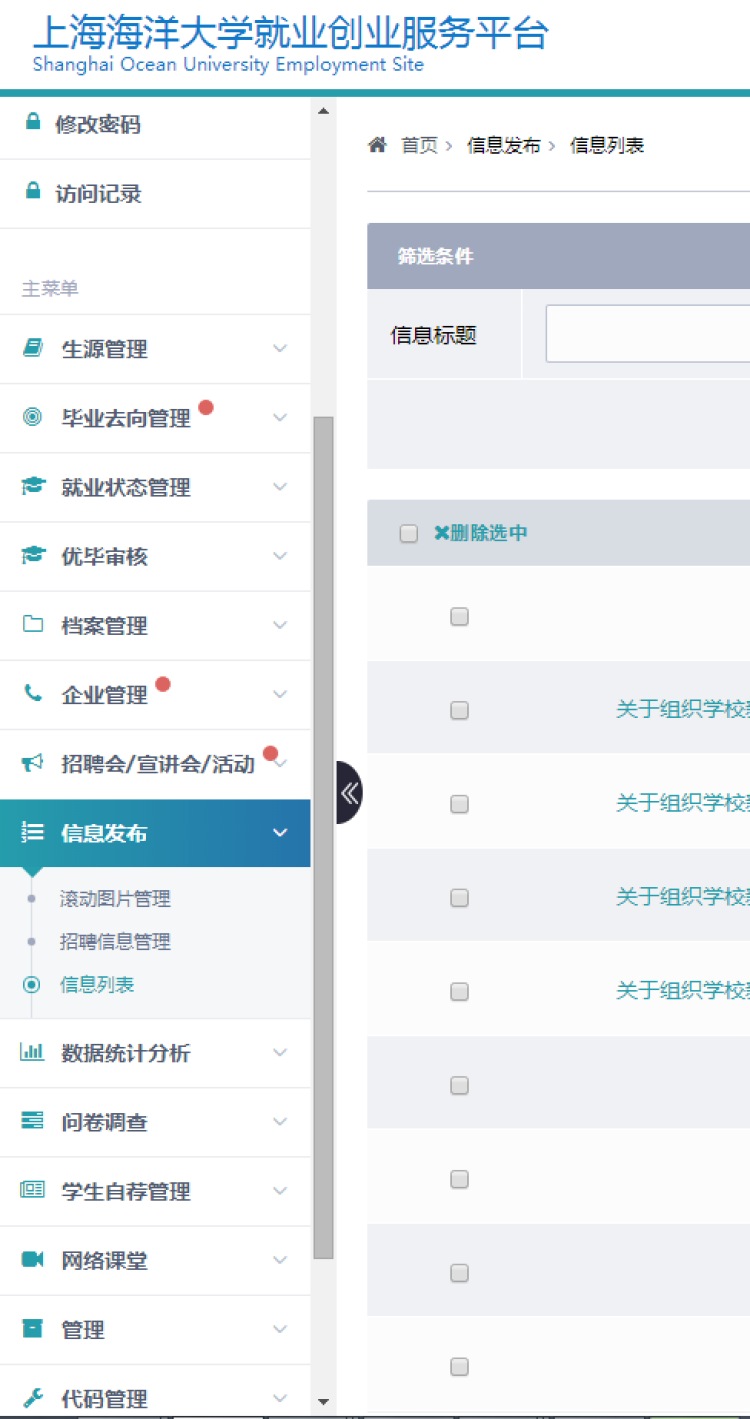Viewport: 750px width, 1419px height.
Task: Open 滚动图片管理 submenu item
Action: pos(115,899)
